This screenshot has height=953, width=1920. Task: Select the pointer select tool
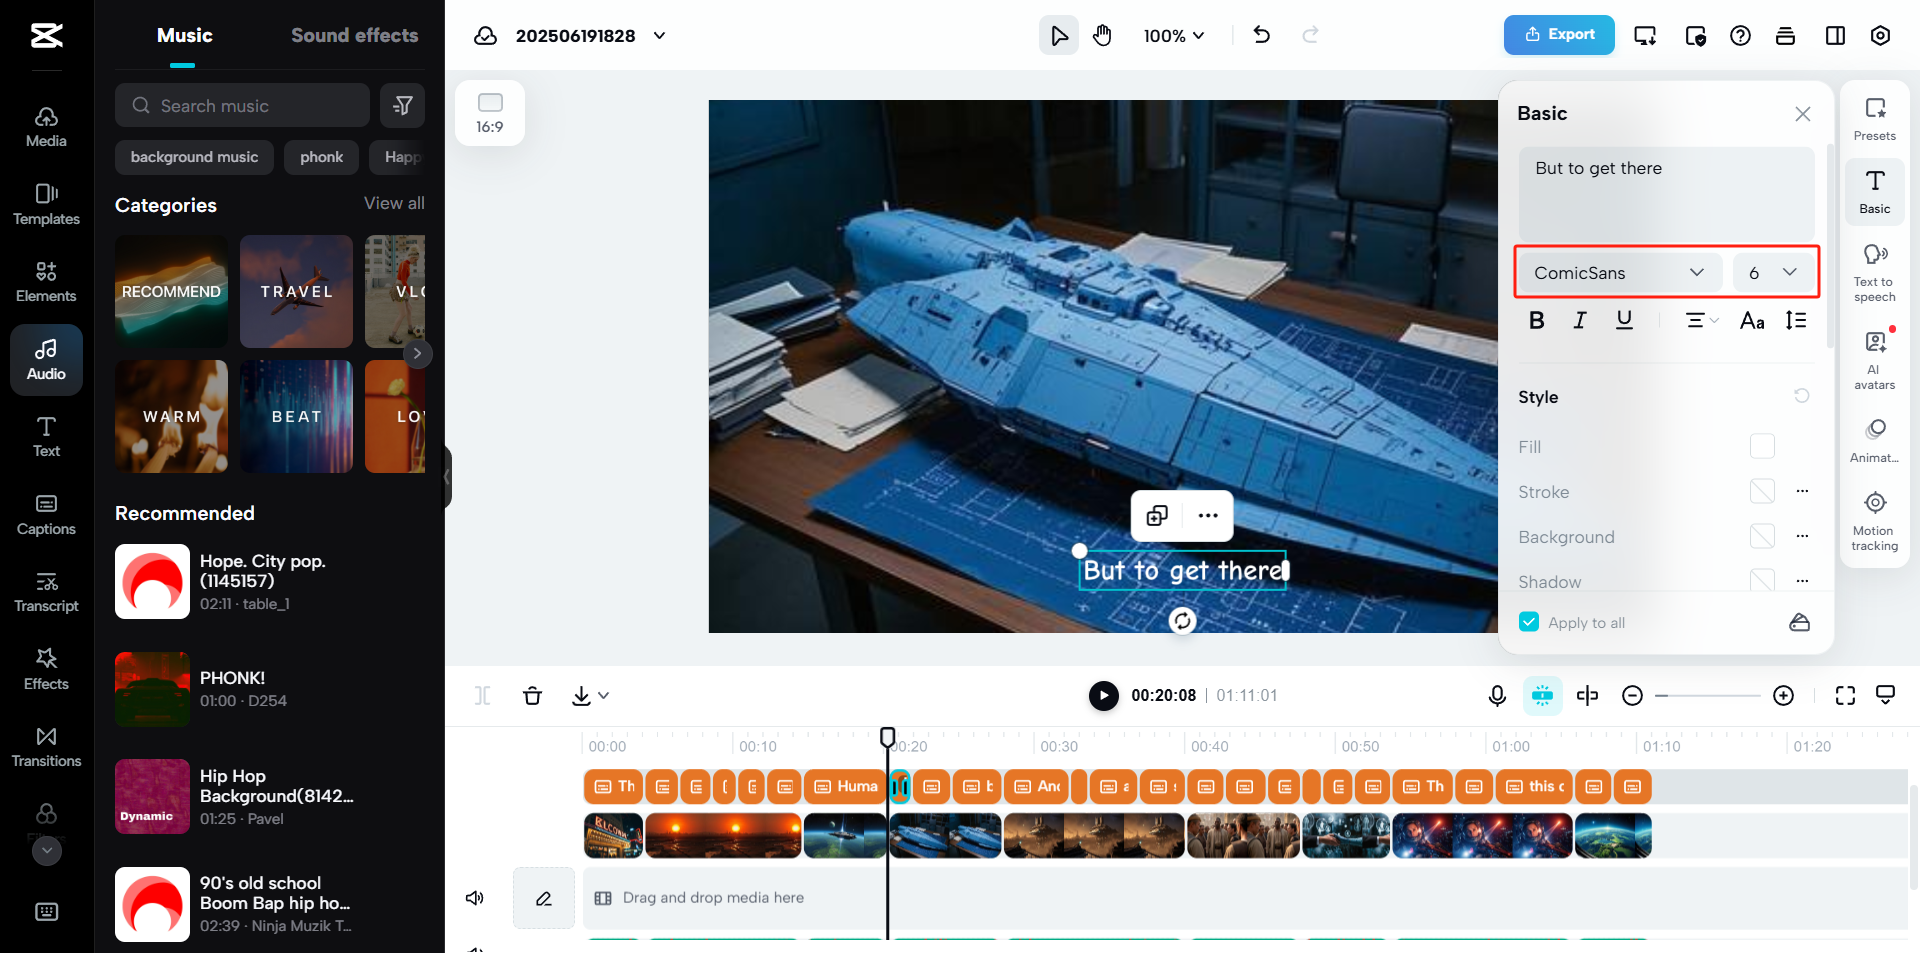1059,36
